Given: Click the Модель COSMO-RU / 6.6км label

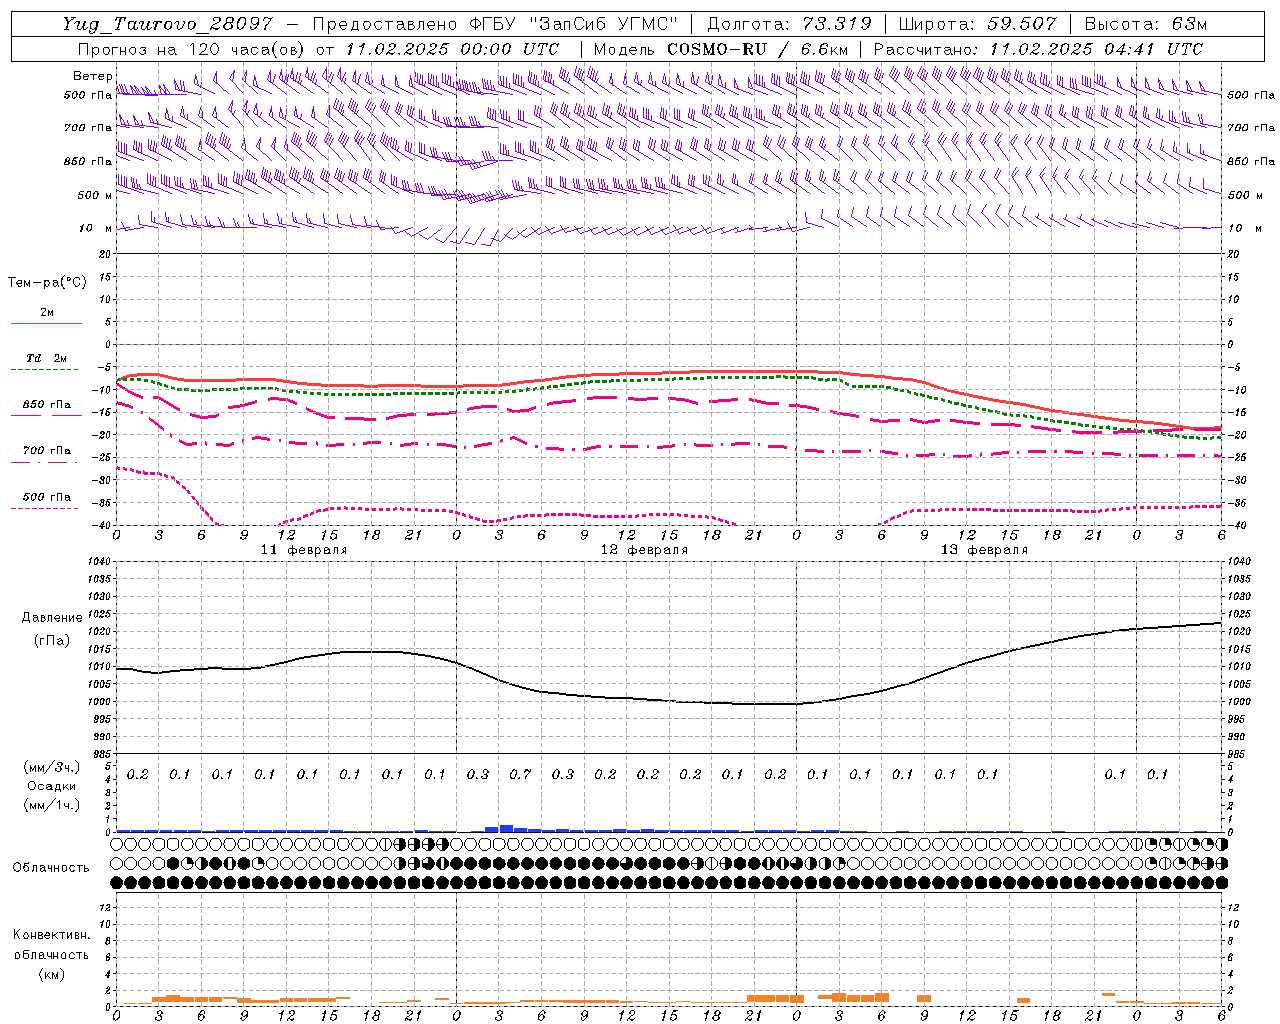Looking at the screenshot, I should 721,49.
